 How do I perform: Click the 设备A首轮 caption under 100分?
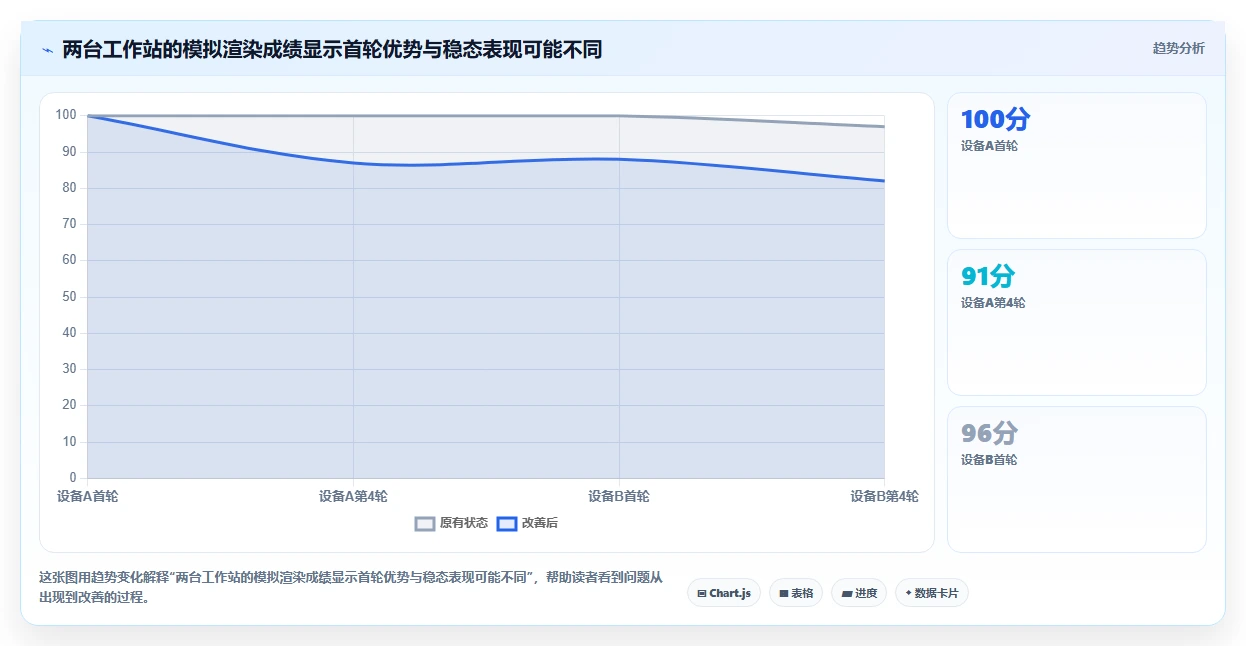pos(989,146)
